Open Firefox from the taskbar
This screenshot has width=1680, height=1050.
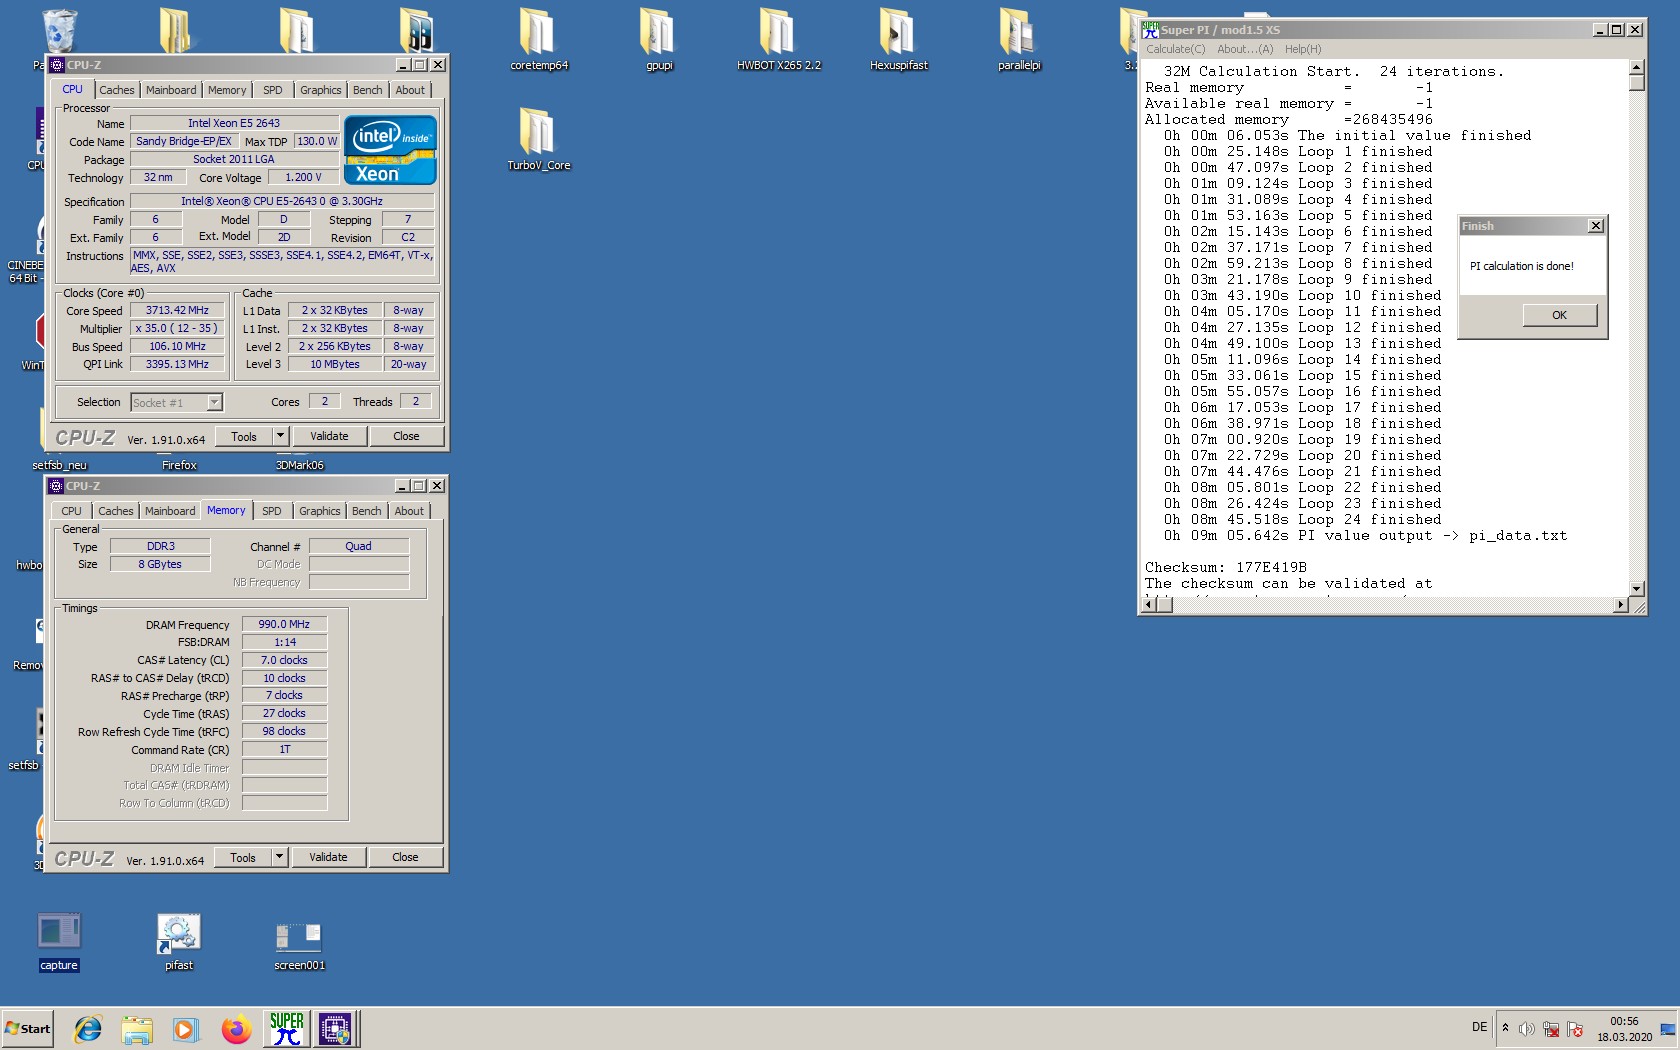coord(236,1029)
